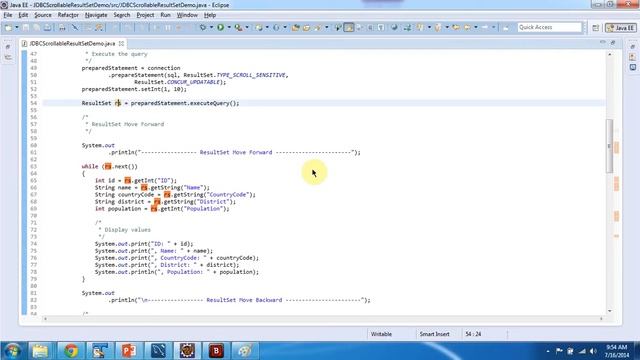Click the Print toolbar icon
The image size is (640, 360).
(47, 27)
